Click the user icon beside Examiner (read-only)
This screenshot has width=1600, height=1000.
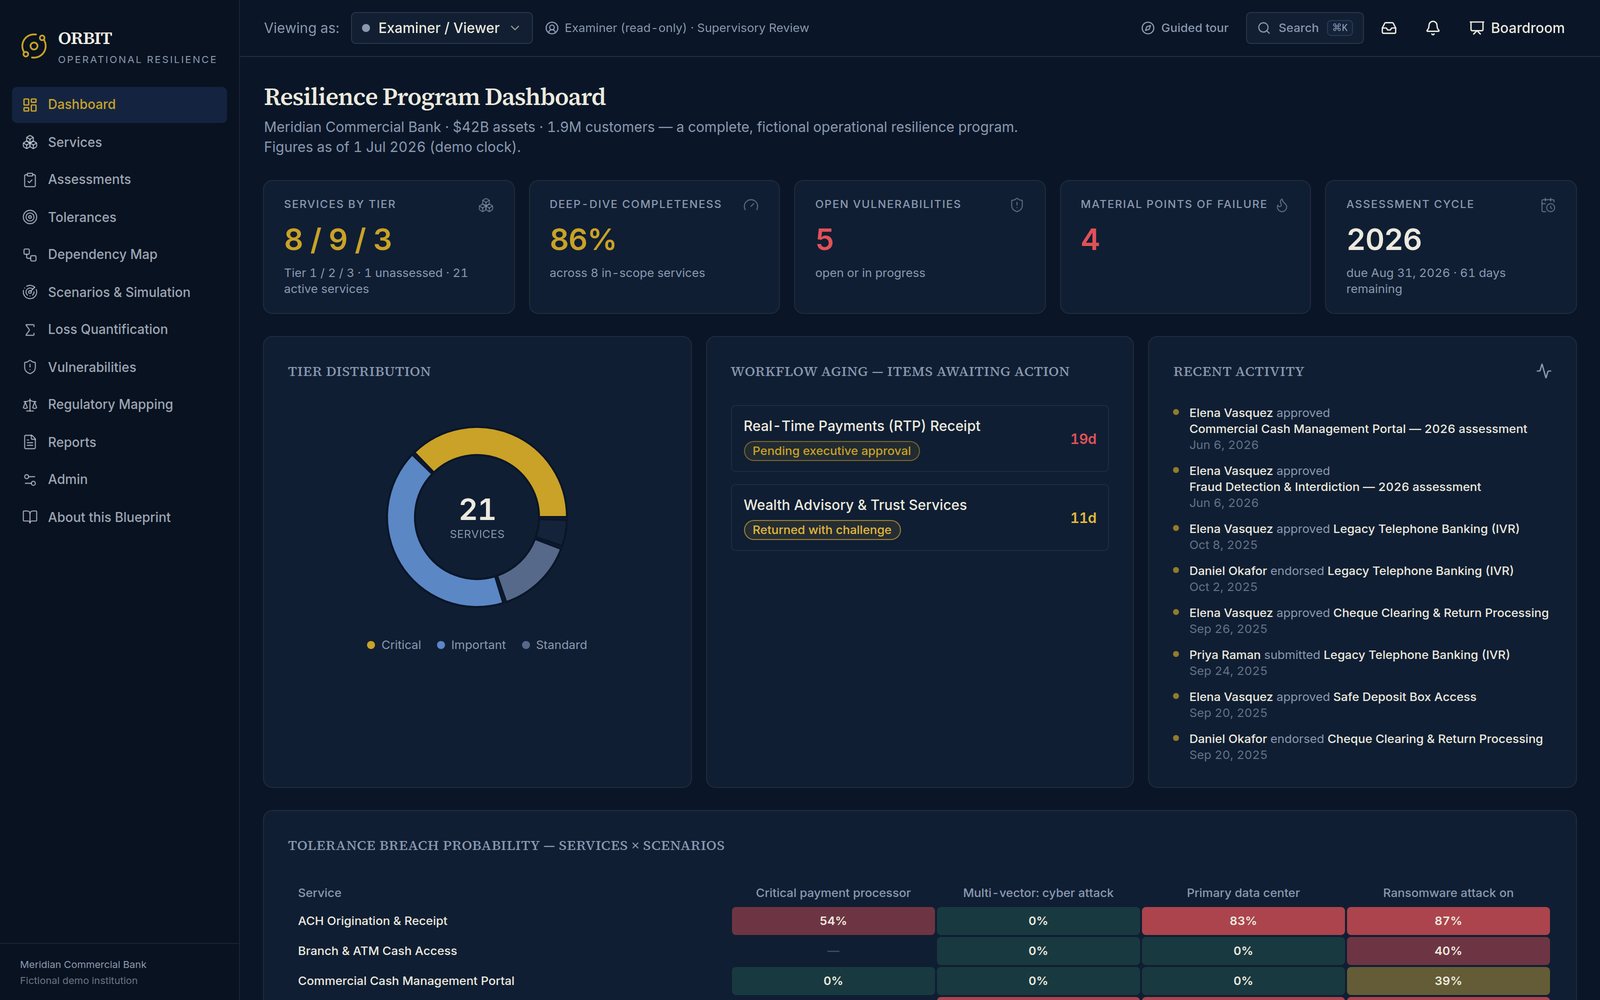point(552,28)
